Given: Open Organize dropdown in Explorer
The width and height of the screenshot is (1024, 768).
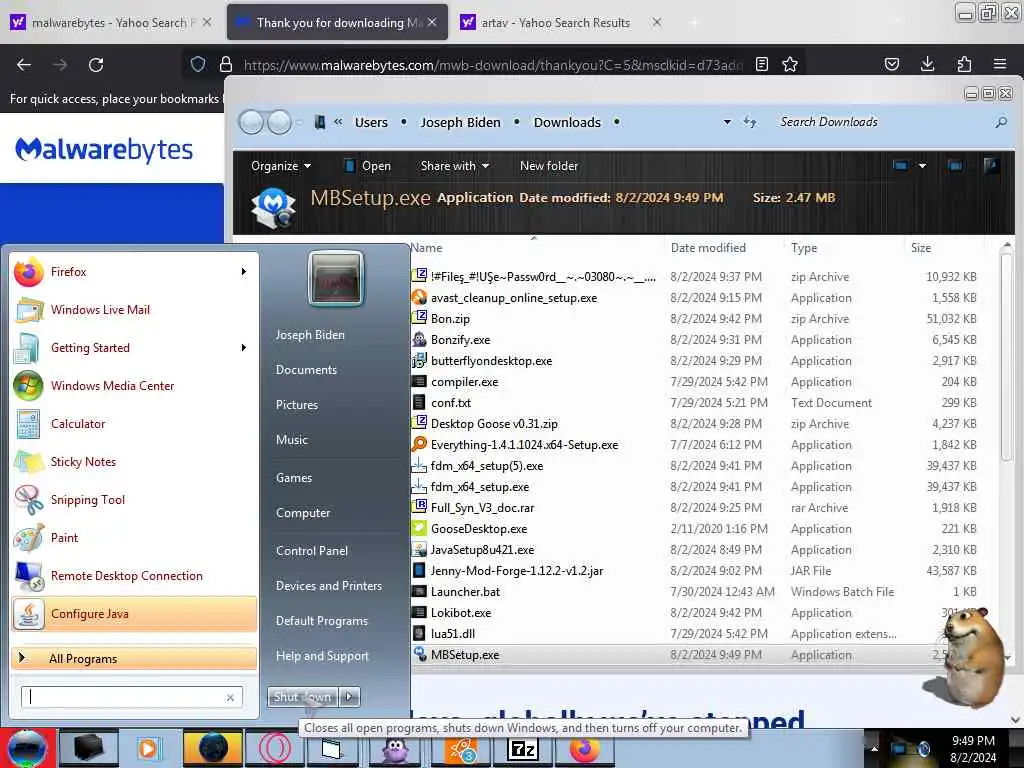Looking at the screenshot, I should 281,166.
